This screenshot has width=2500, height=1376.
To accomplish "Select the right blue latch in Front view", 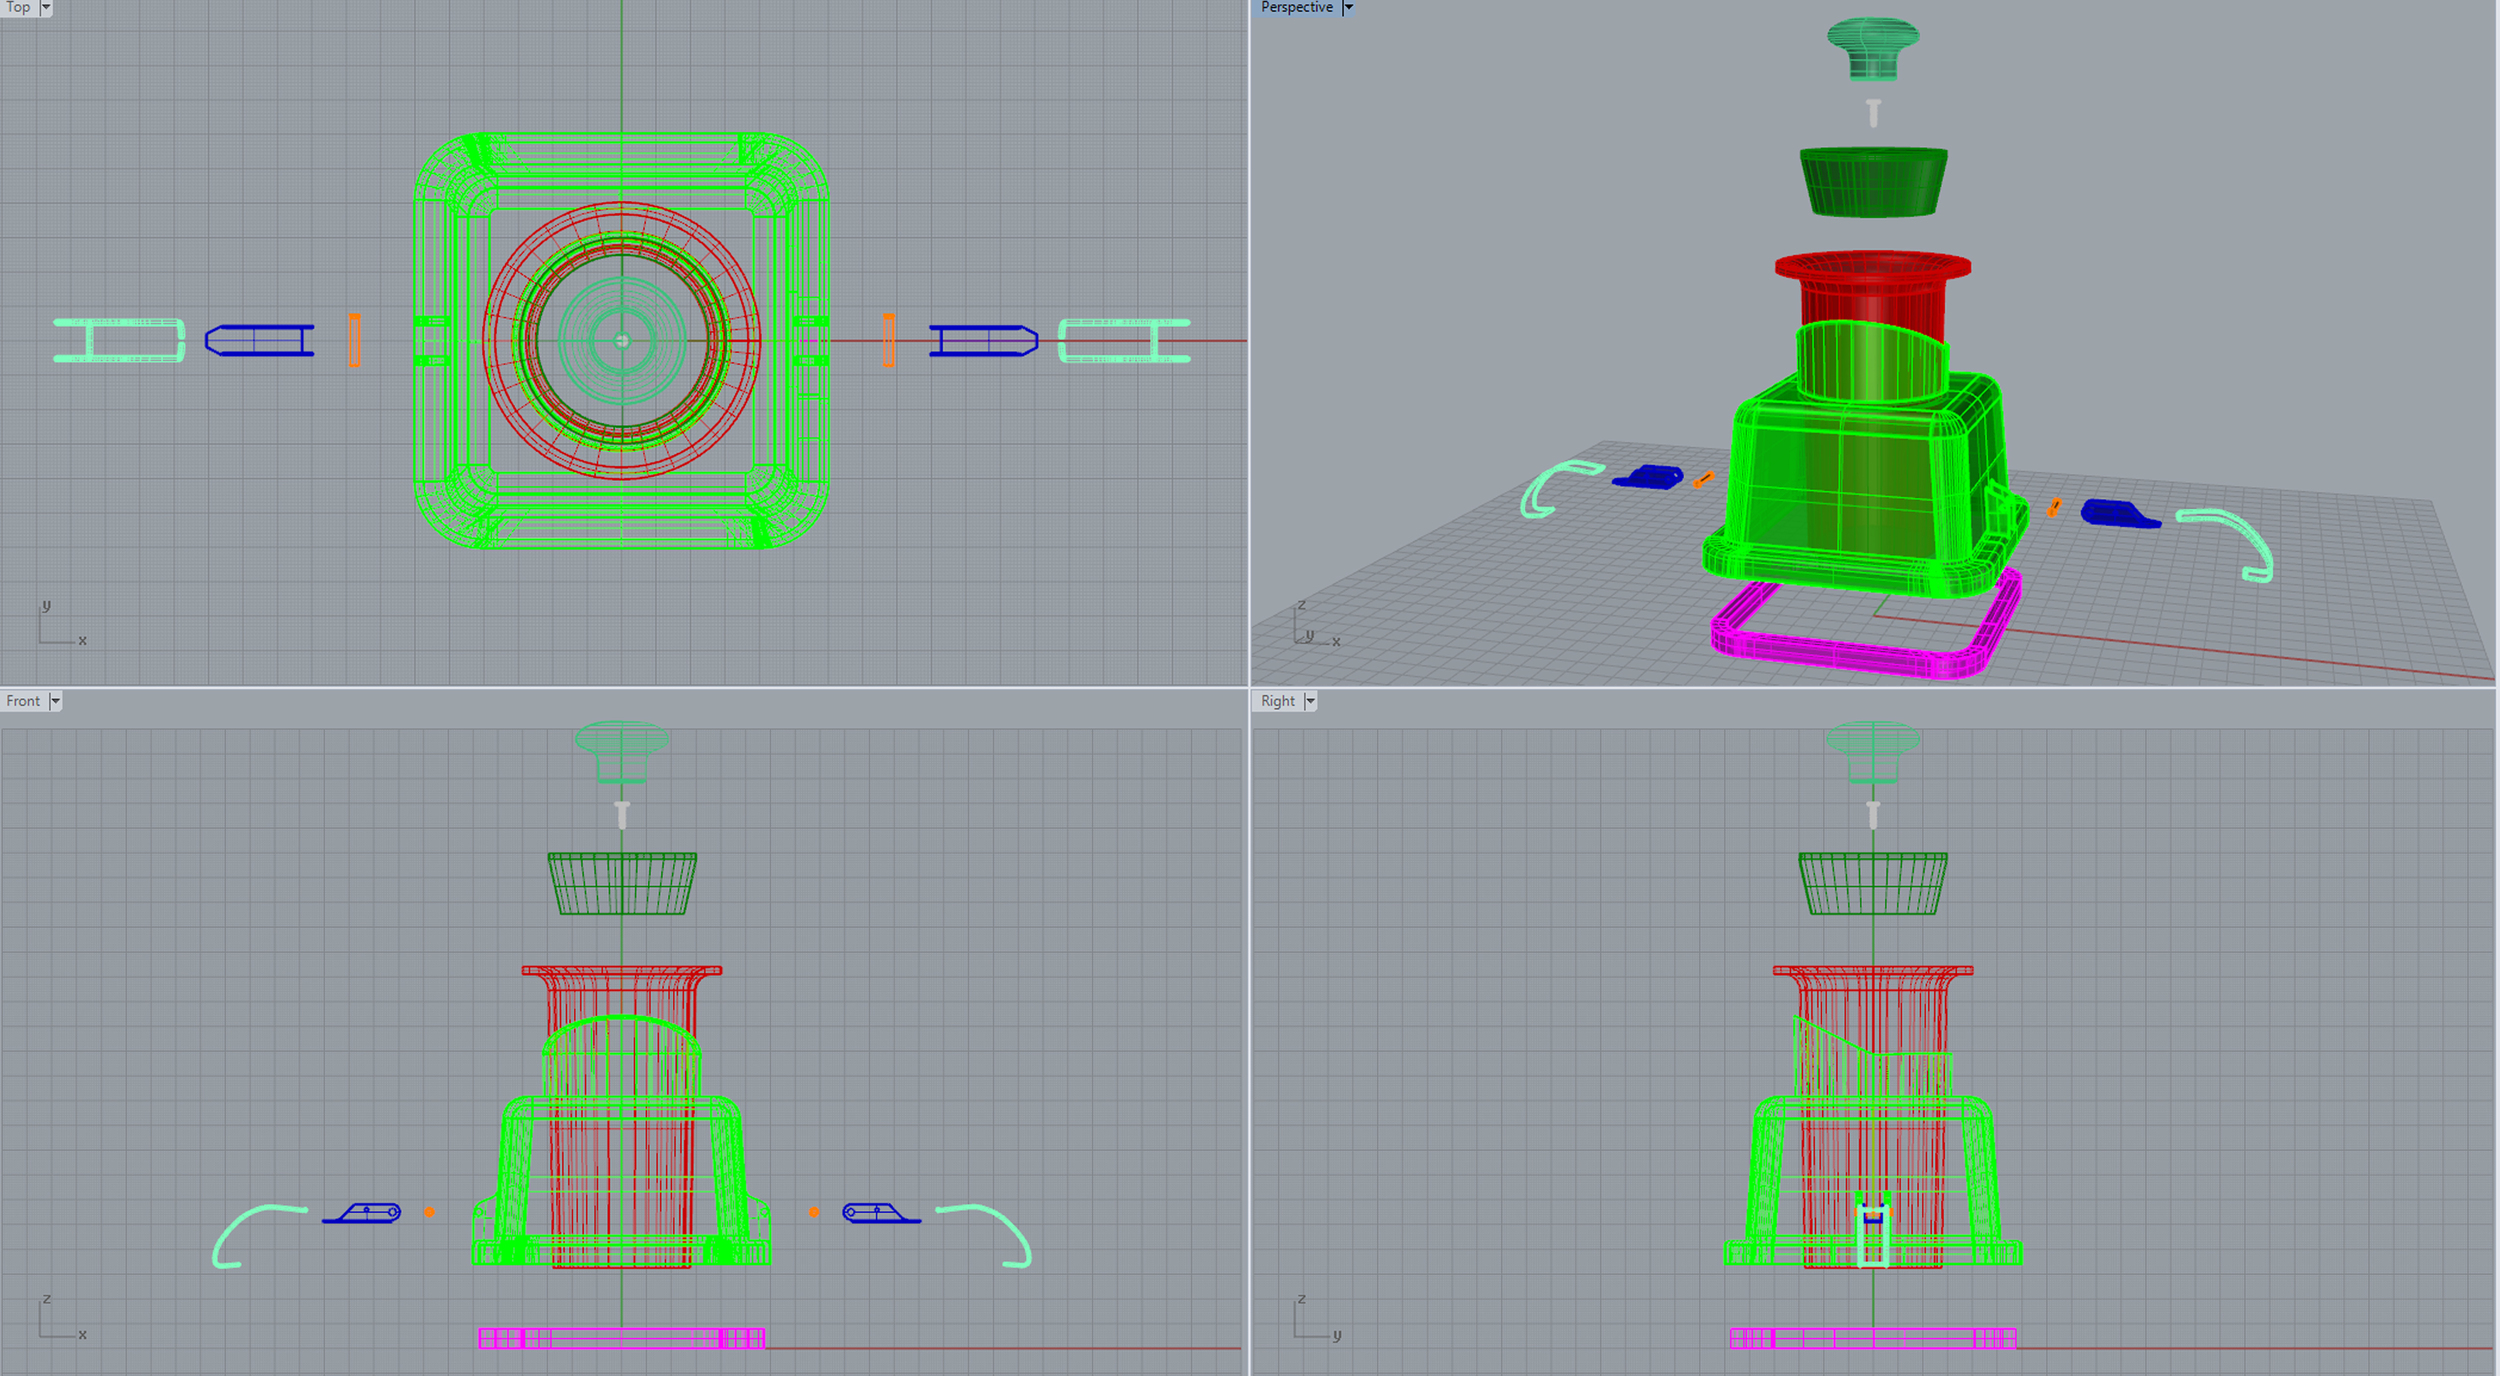I will coord(880,1213).
